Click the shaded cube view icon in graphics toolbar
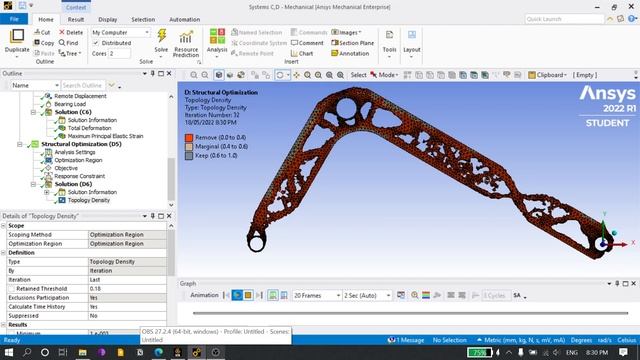640x360 pixels. (219, 75)
